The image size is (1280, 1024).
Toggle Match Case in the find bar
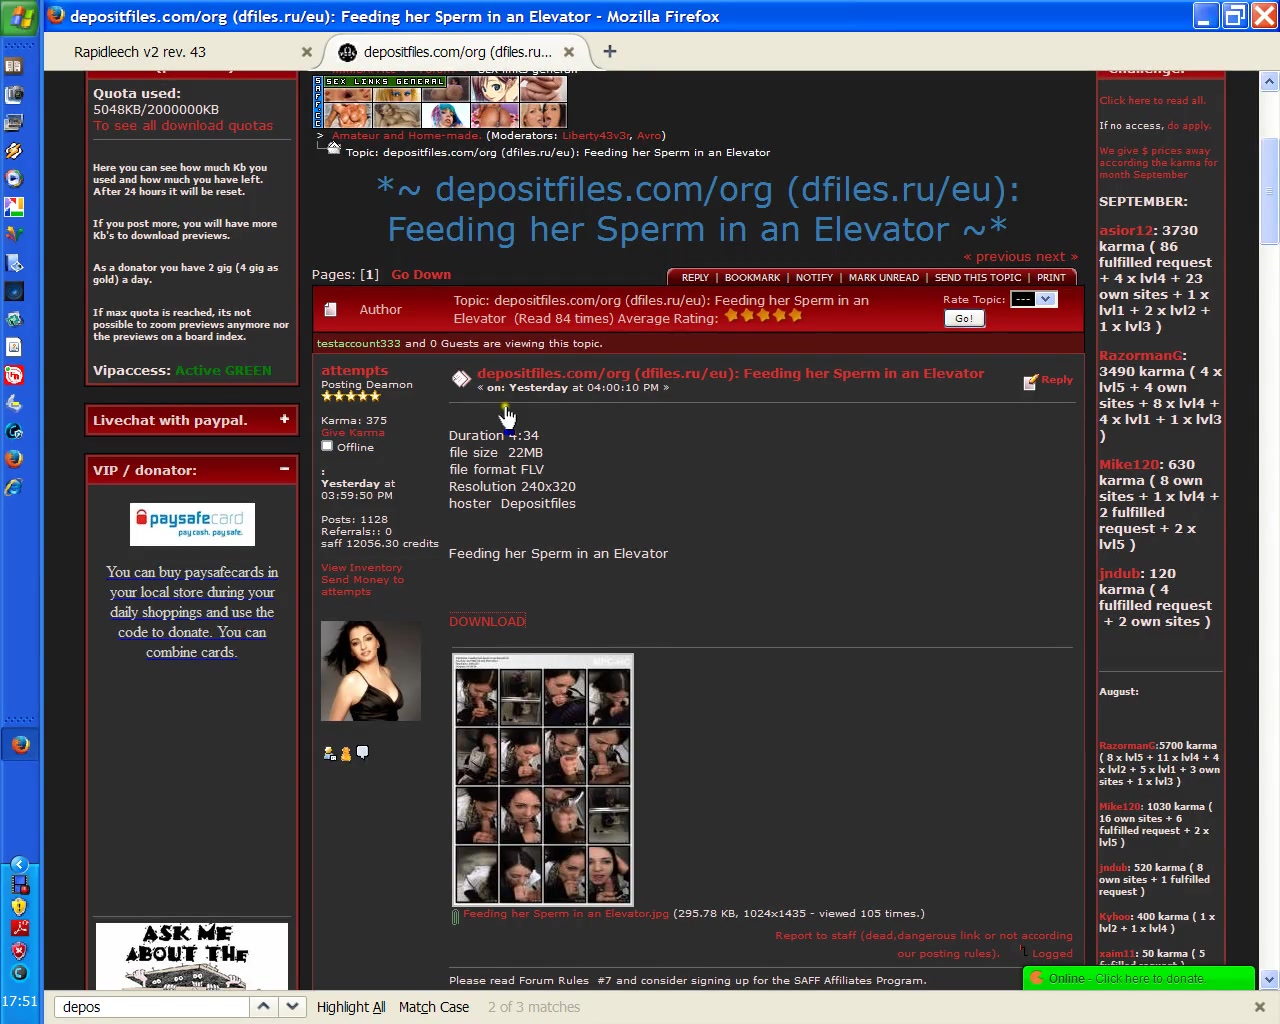tap(434, 1007)
